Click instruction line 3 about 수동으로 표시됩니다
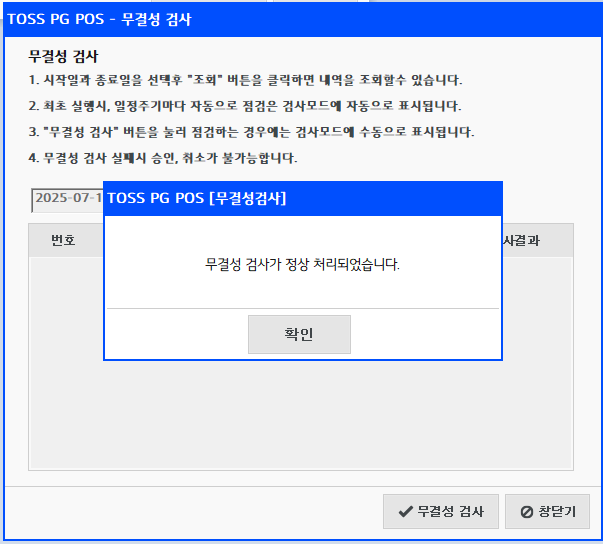This screenshot has height=544, width=603. coord(252,132)
